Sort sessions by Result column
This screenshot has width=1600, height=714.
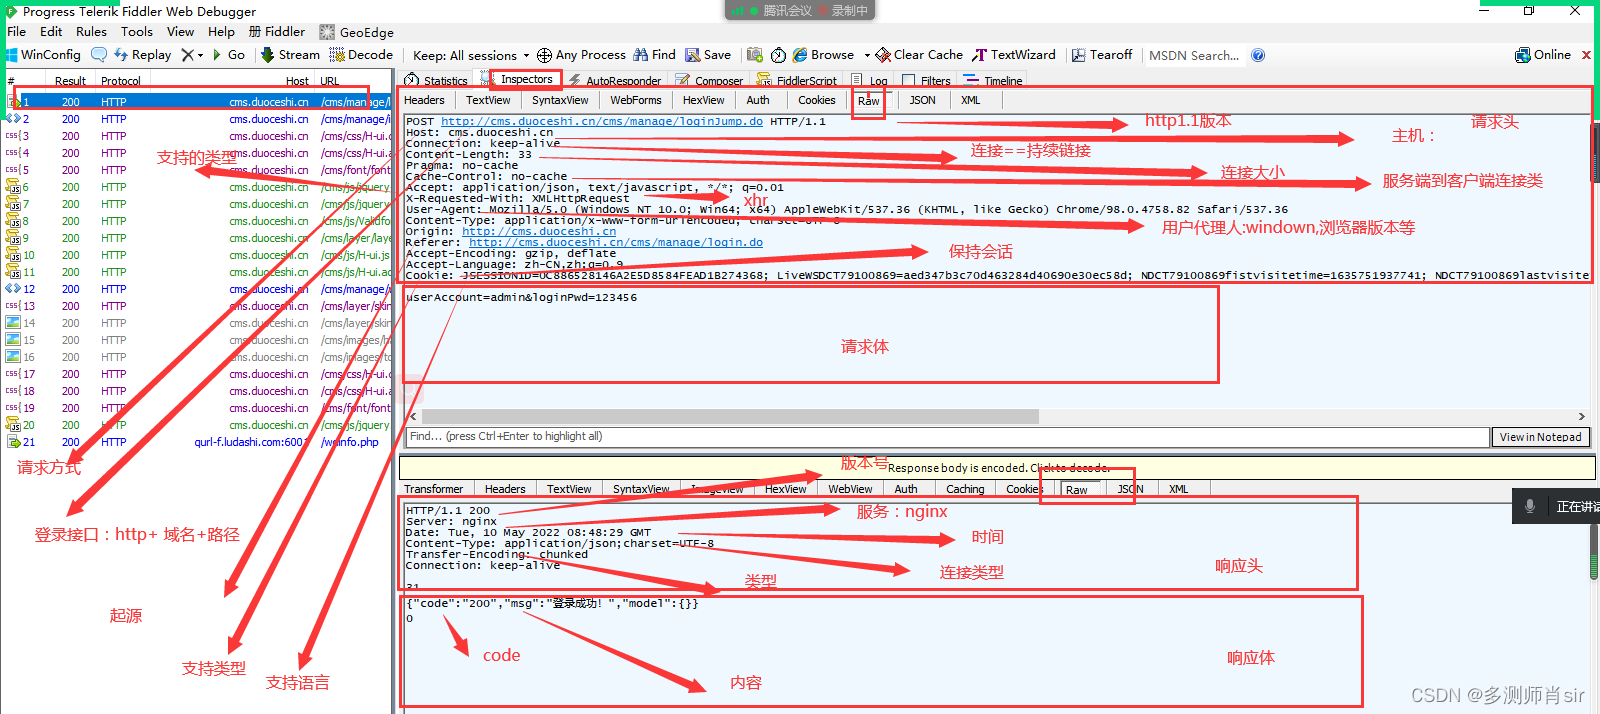70,81
